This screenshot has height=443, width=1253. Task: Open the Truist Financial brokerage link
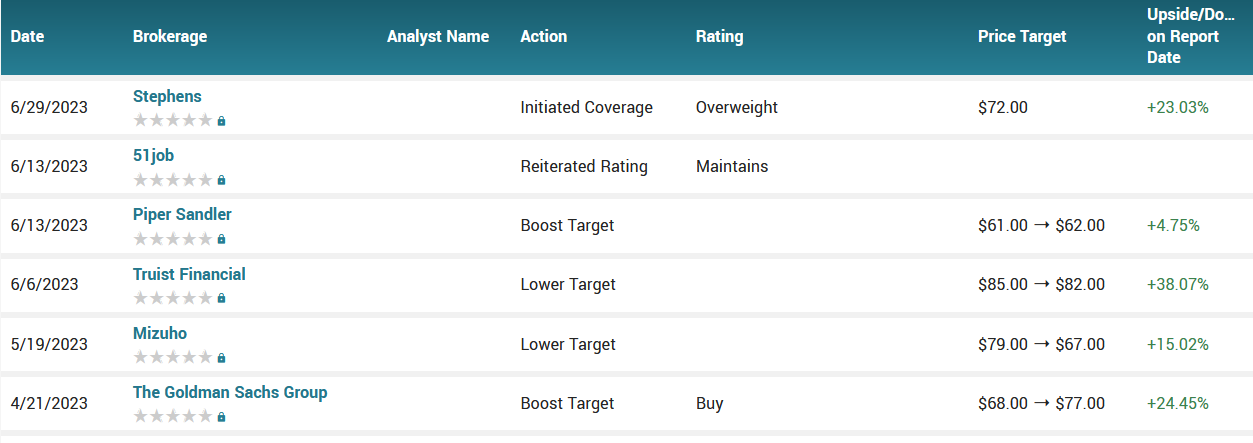coord(189,274)
